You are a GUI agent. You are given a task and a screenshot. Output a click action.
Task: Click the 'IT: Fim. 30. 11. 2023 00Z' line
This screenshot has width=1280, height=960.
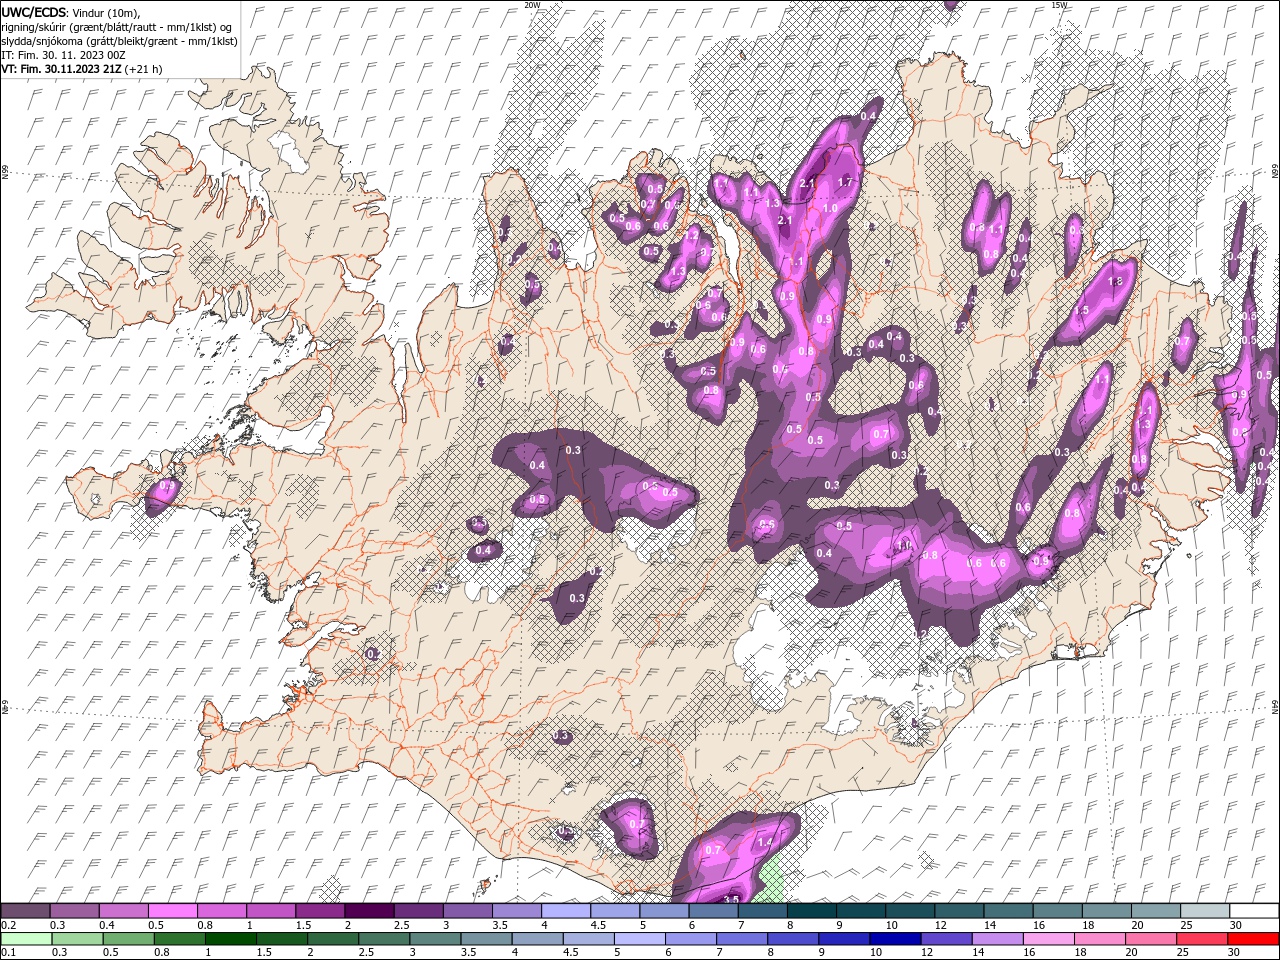[x=61, y=55]
